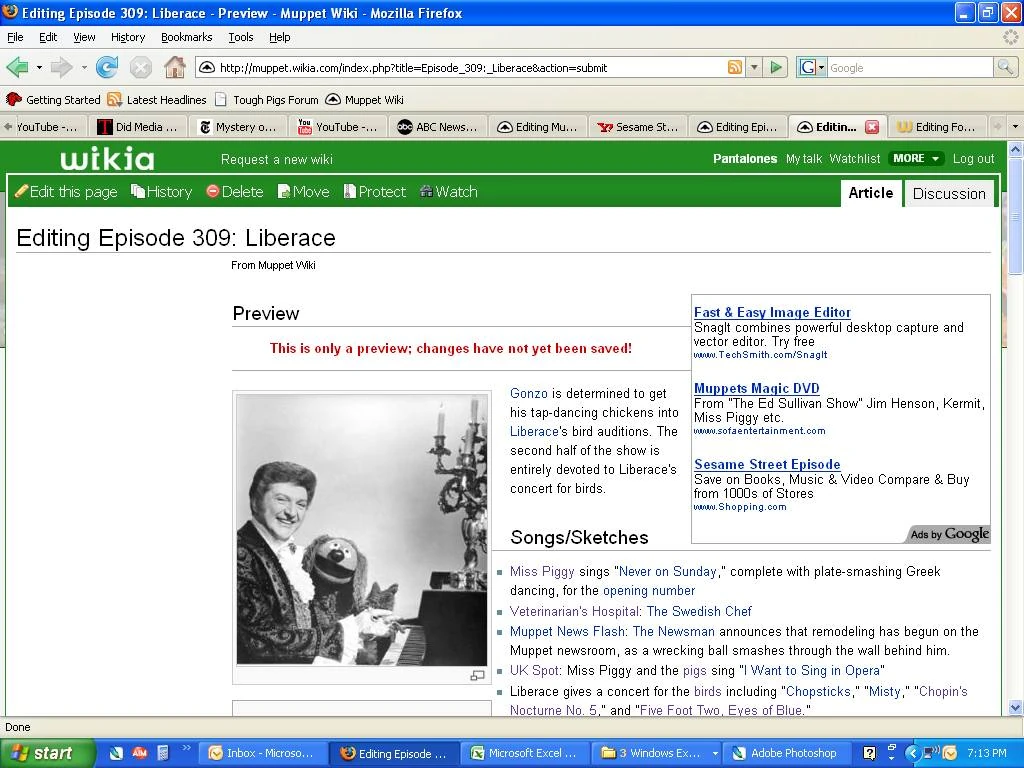Close the active Editin... tab with red X
The height and width of the screenshot is (768, 1024).
click(x=872, y=127)
